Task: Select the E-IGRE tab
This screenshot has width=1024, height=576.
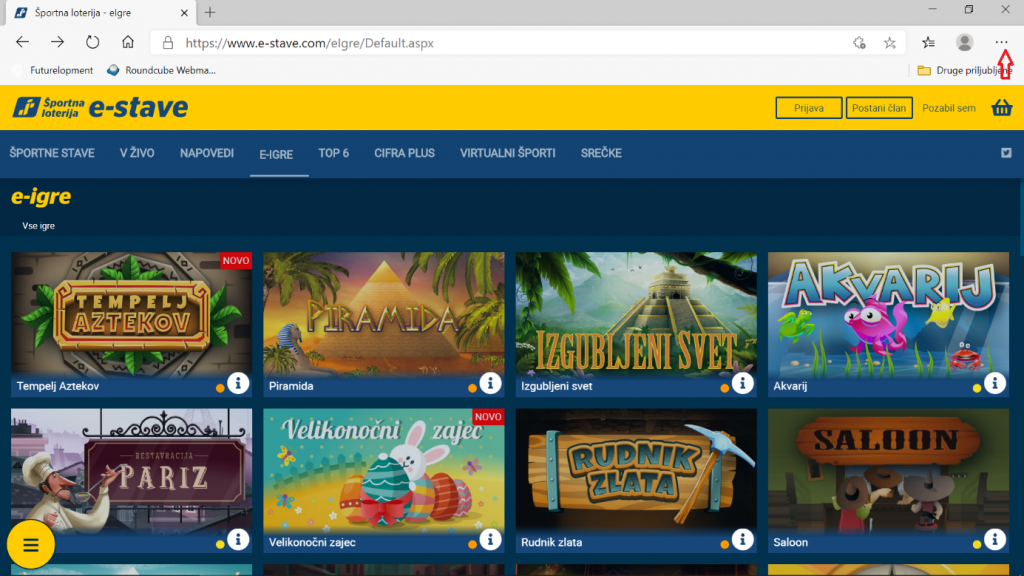Action: click(276, 155)
